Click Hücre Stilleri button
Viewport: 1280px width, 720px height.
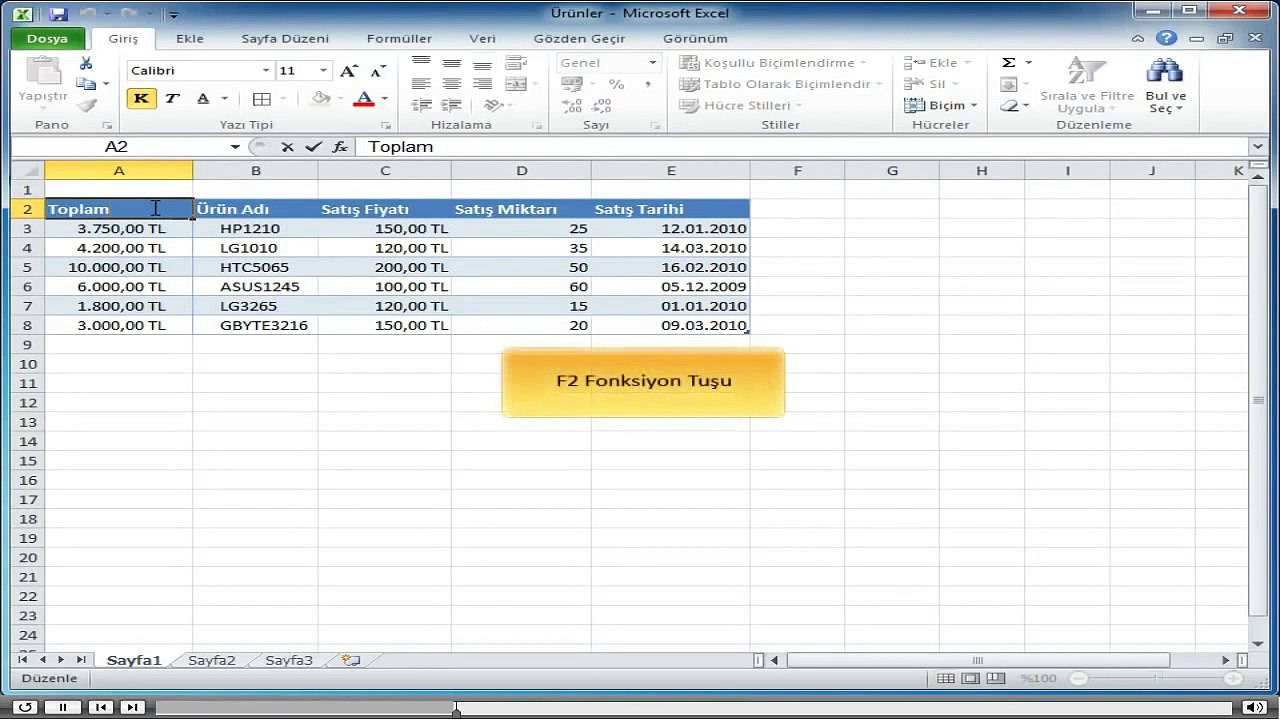point(741,105)
